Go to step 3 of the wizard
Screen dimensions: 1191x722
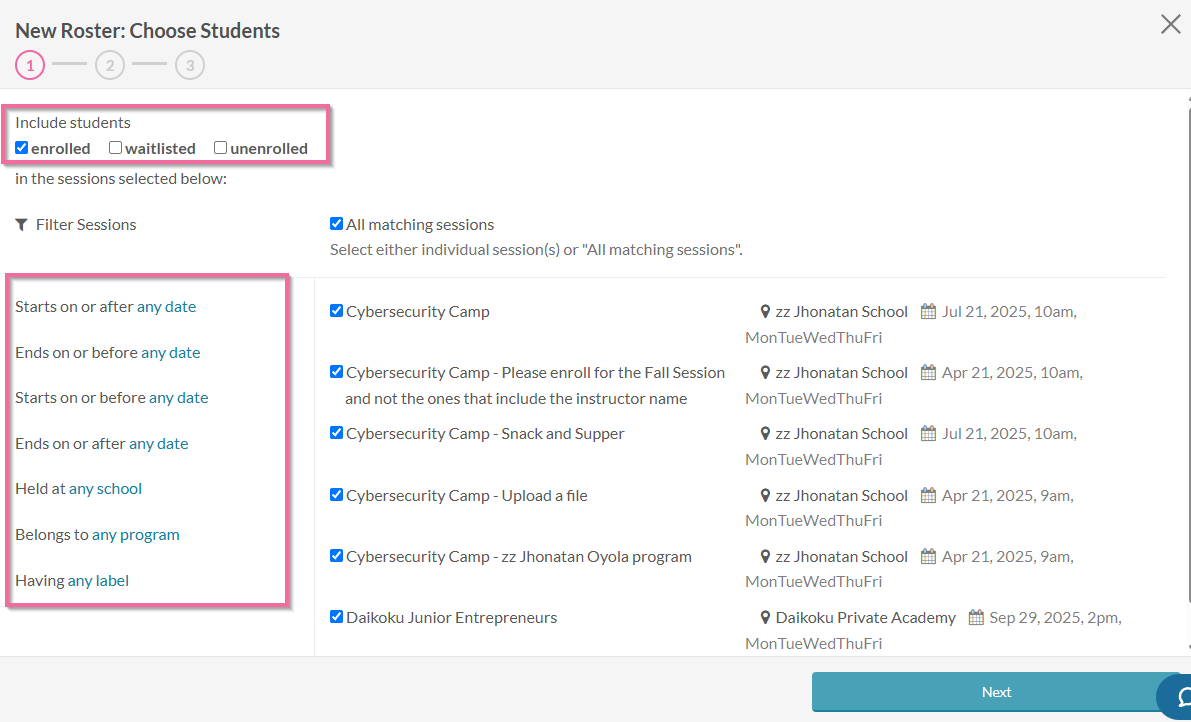189,65
